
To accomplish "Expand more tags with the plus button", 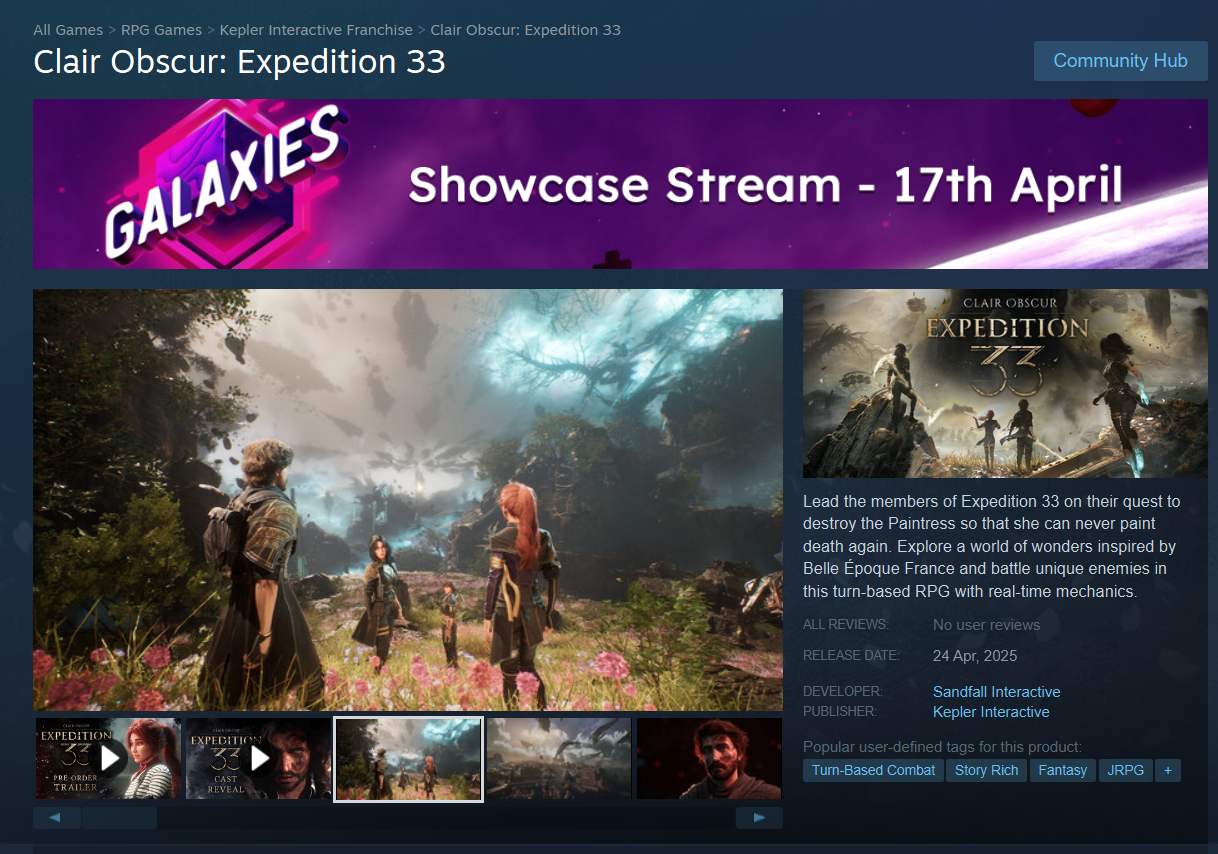I will pos(1167,770).
